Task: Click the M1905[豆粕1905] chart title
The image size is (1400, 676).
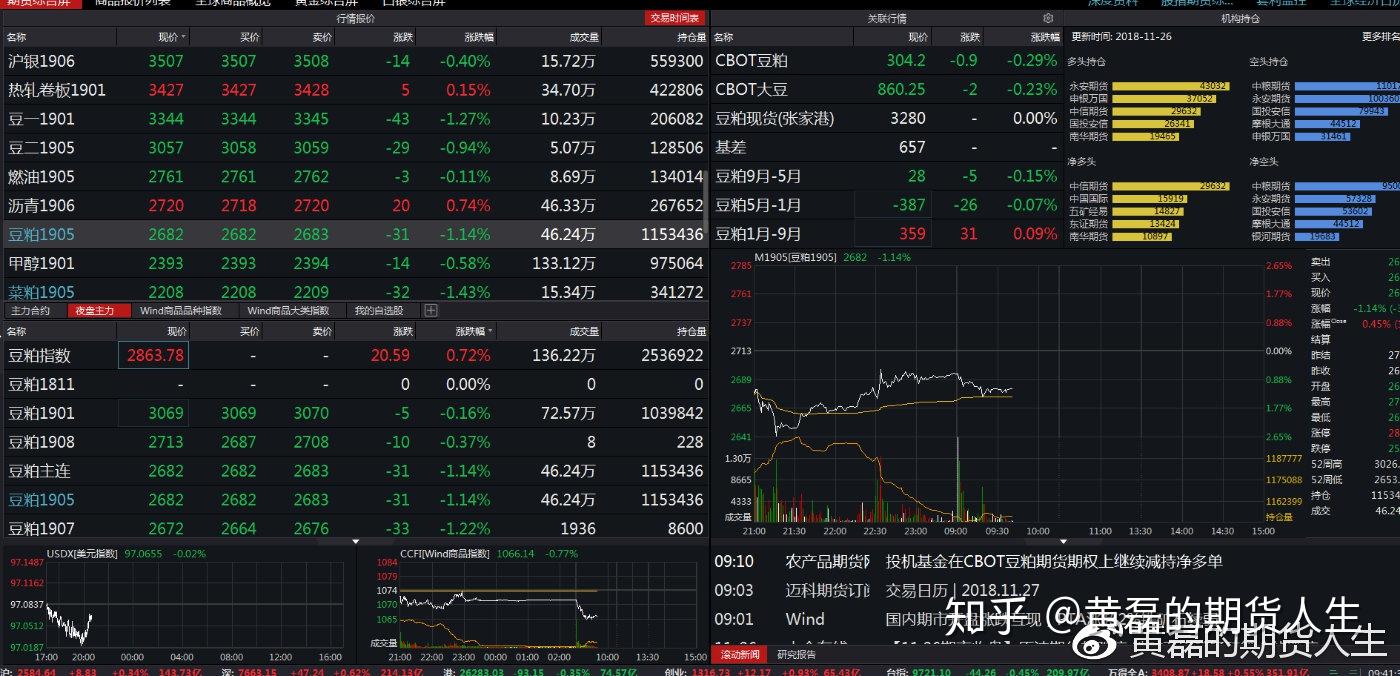Action: [796, 257]
